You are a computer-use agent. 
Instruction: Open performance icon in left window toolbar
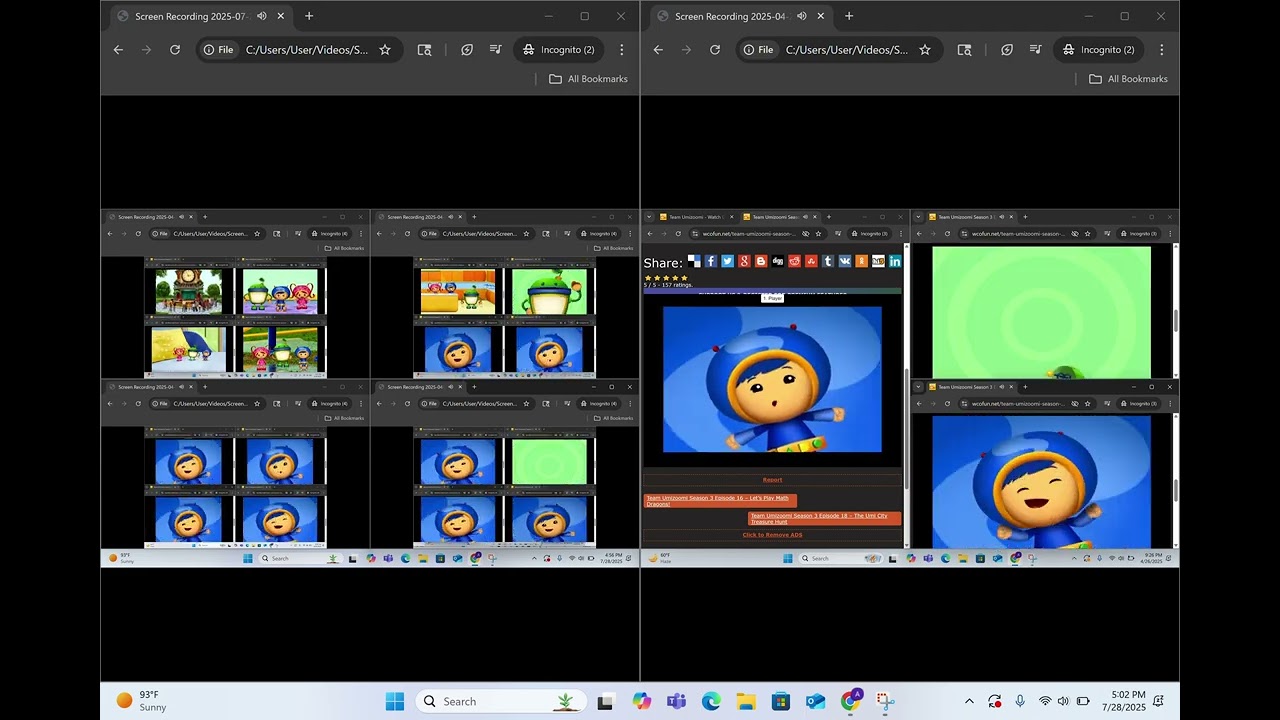[x=467, y=50]
